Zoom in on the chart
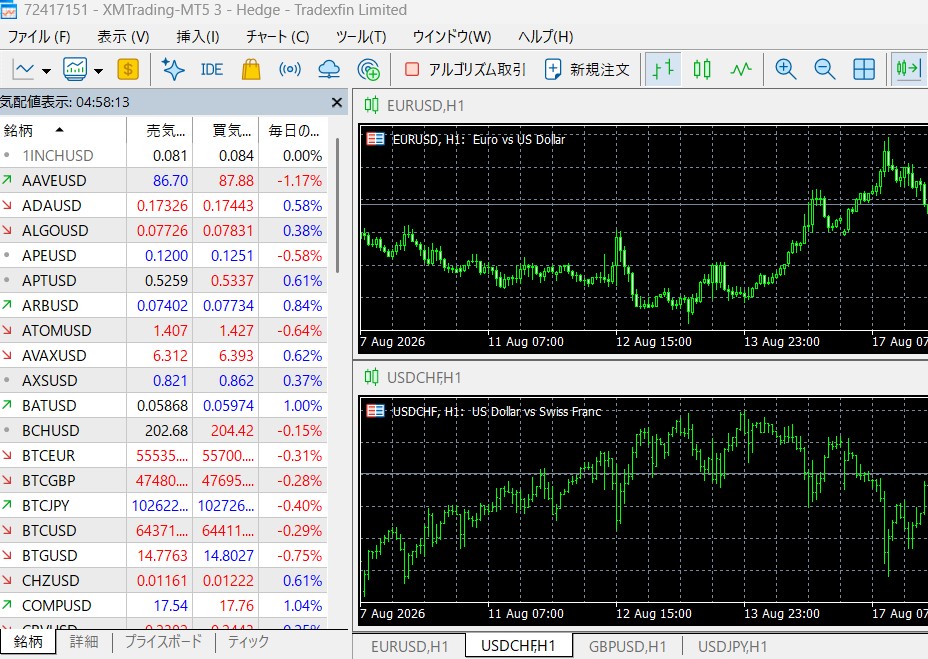928x659 pixels. click(785, 70)
